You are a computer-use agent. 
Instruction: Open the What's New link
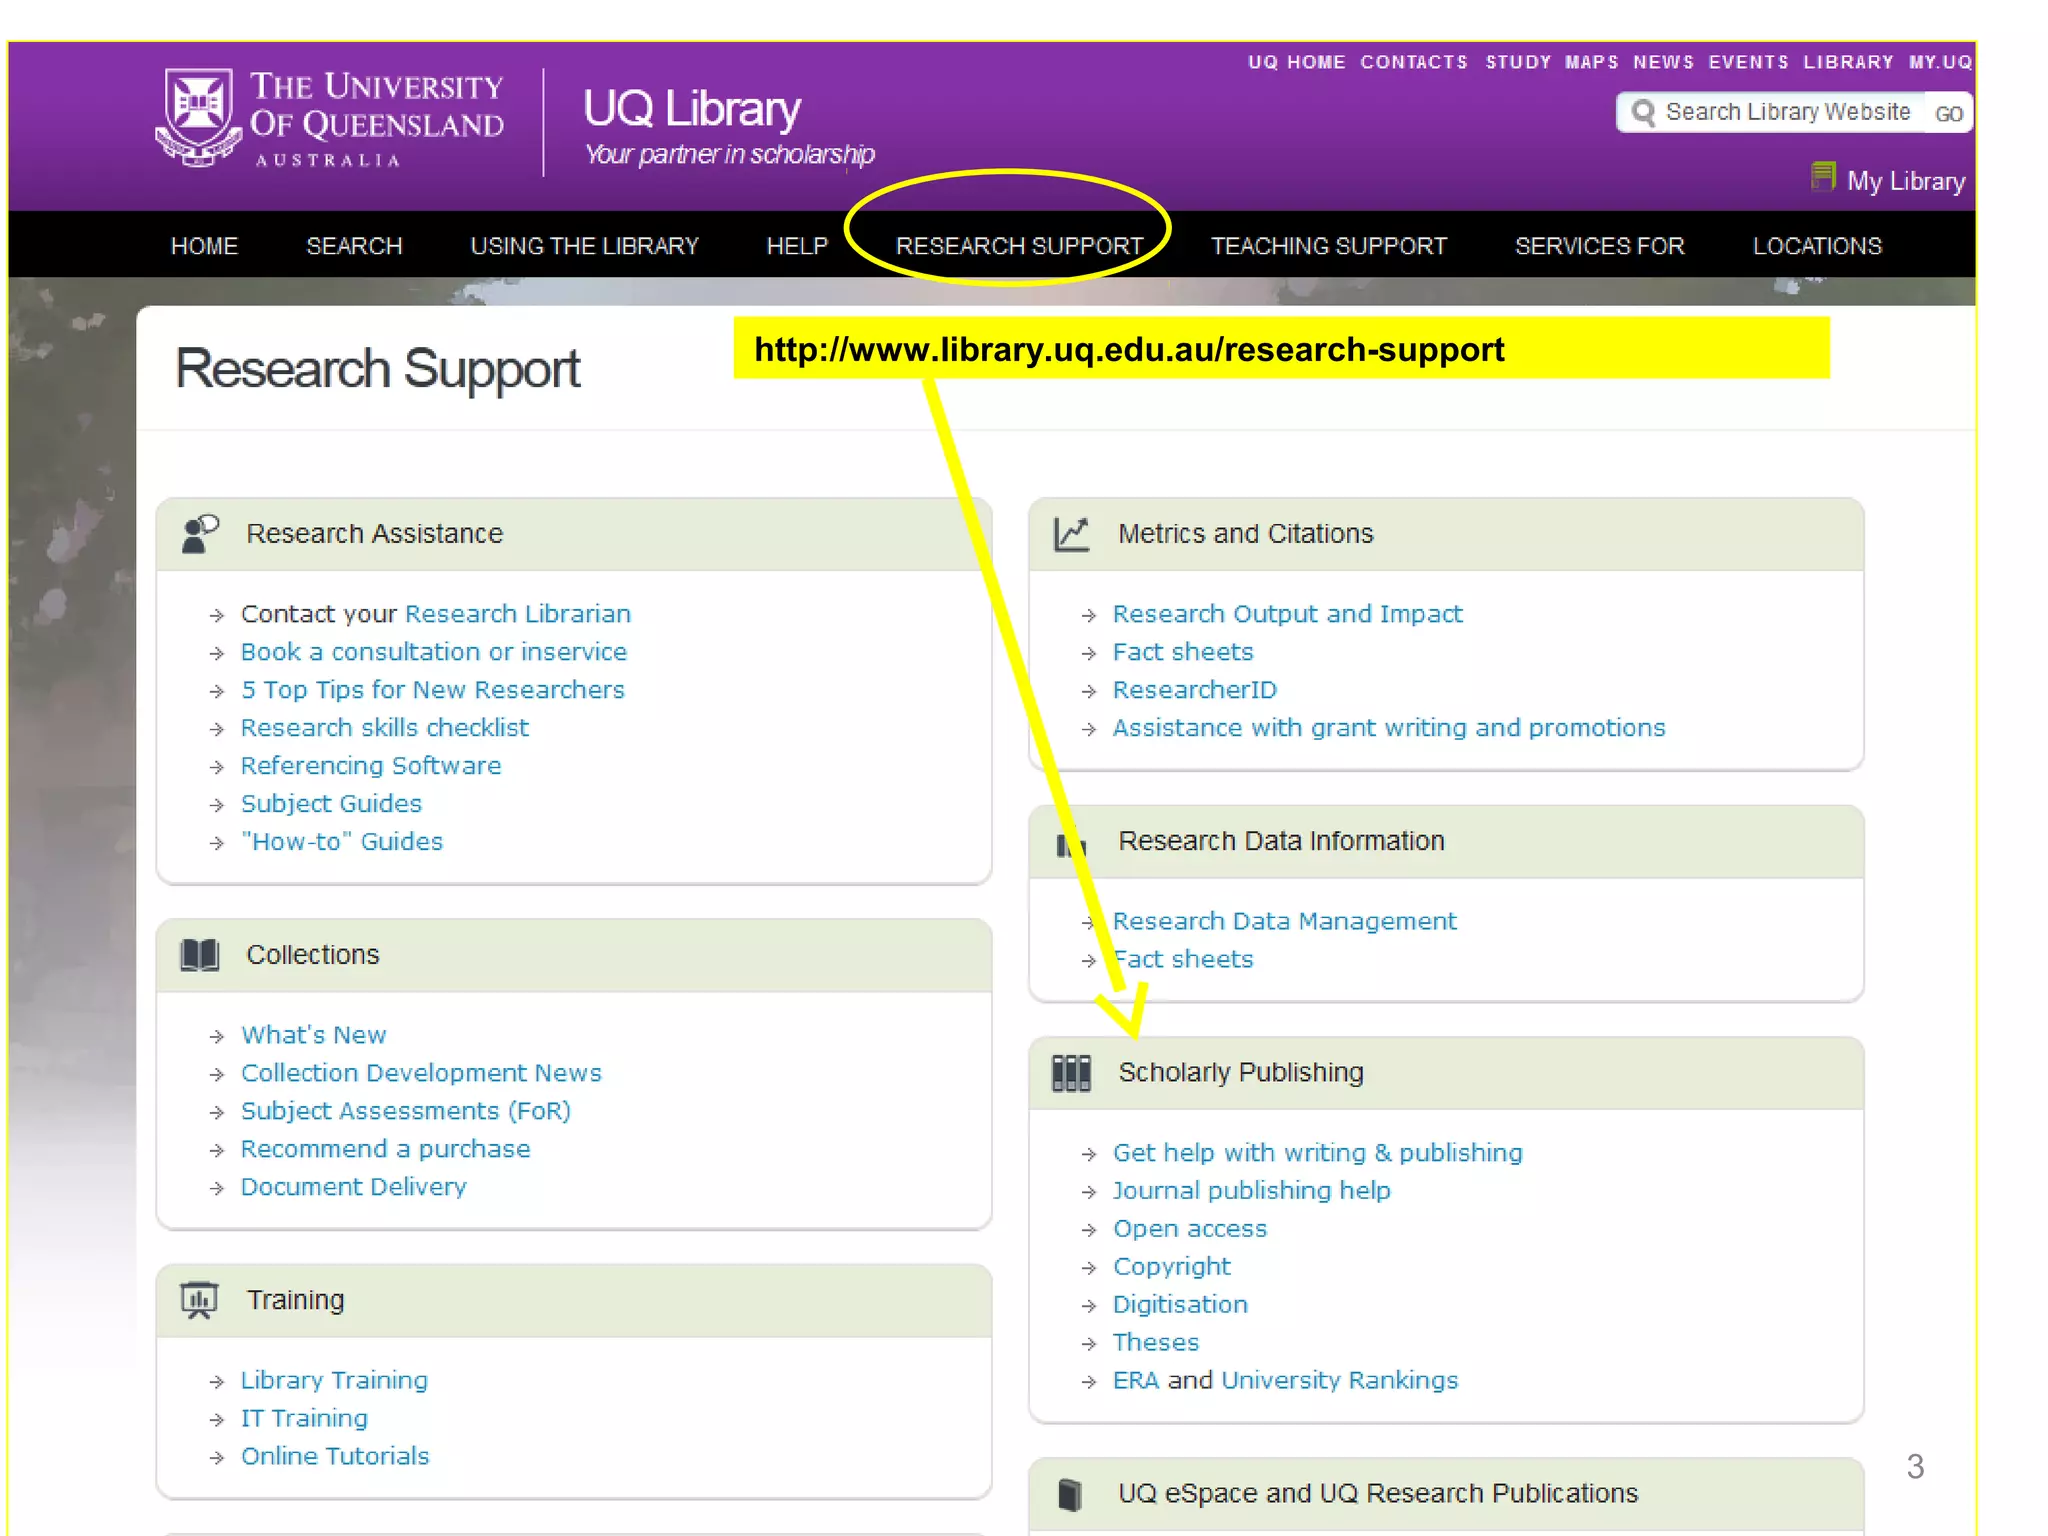(314, 1035)
